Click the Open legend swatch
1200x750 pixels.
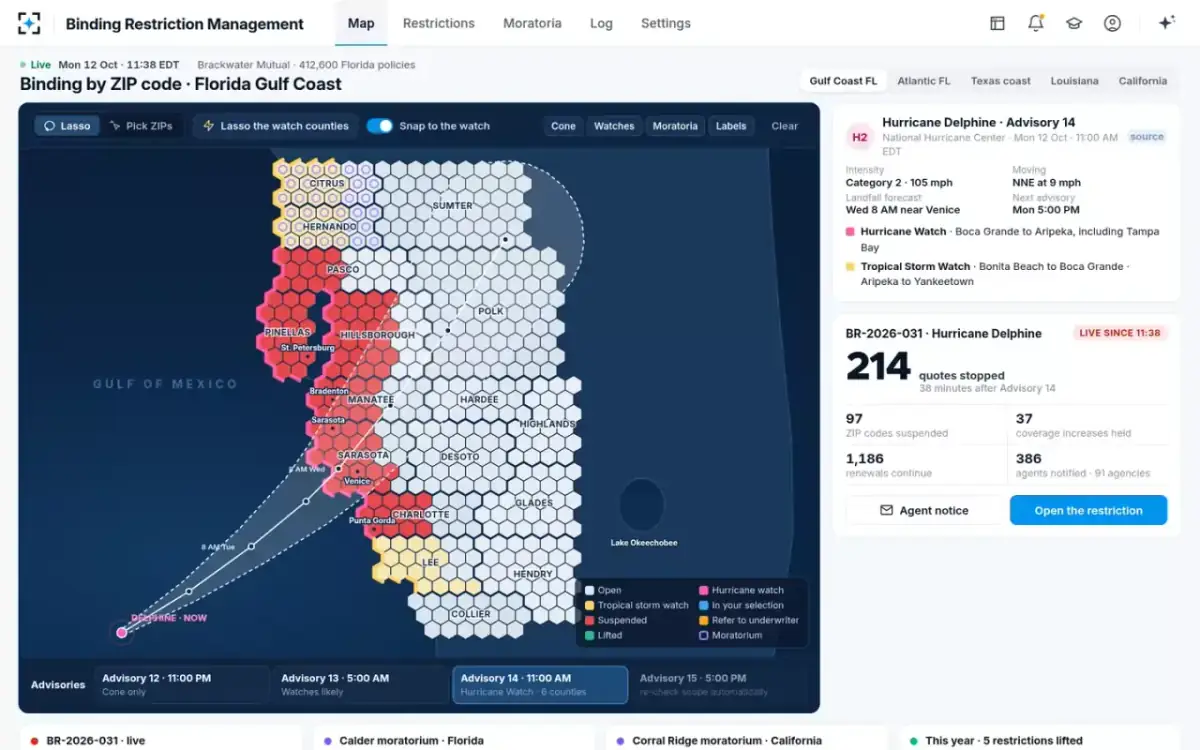[590, 590]
